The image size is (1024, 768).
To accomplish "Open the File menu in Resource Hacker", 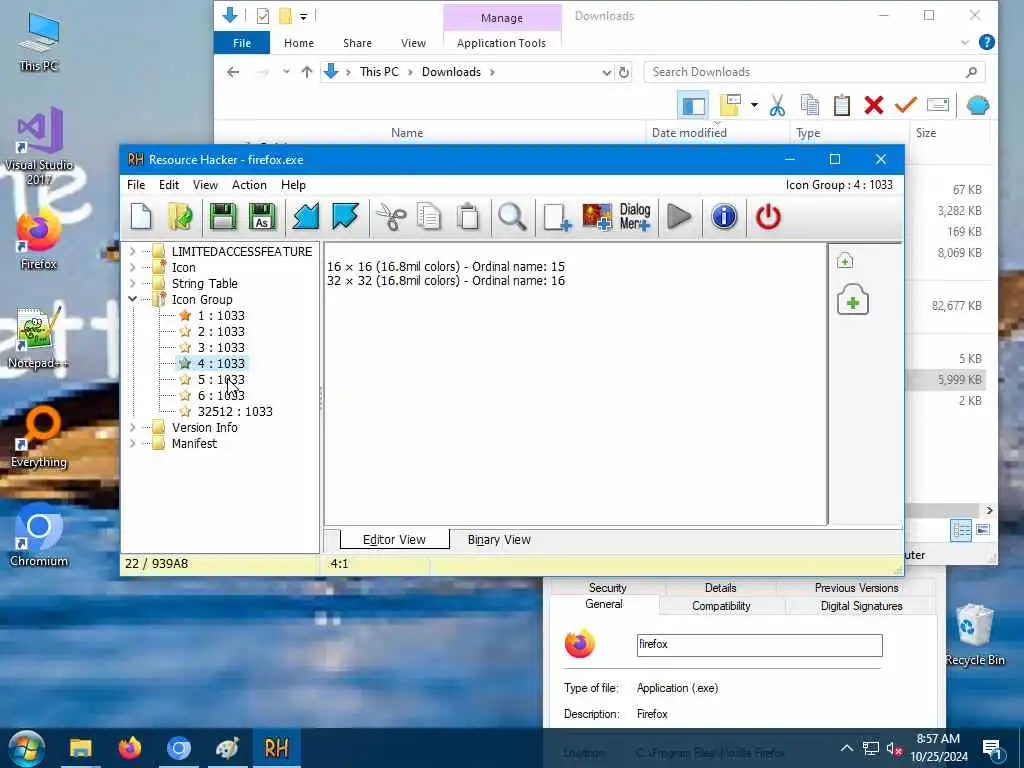I will point(136,185).
